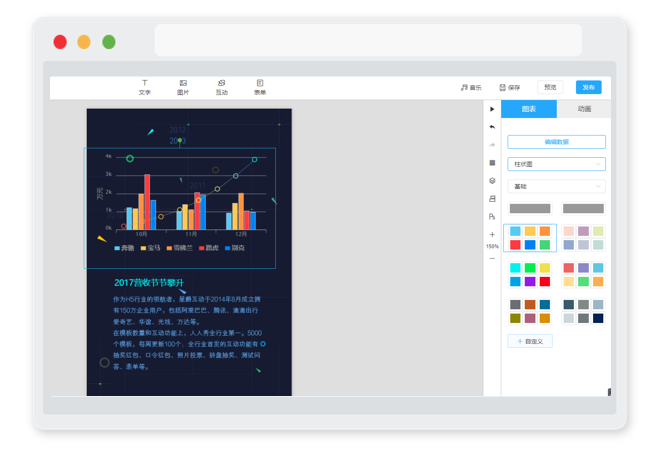The width and height of the screenshot is (660, 460).
Task: Open the 表单 form tool
Action: (x=260, y=87)
